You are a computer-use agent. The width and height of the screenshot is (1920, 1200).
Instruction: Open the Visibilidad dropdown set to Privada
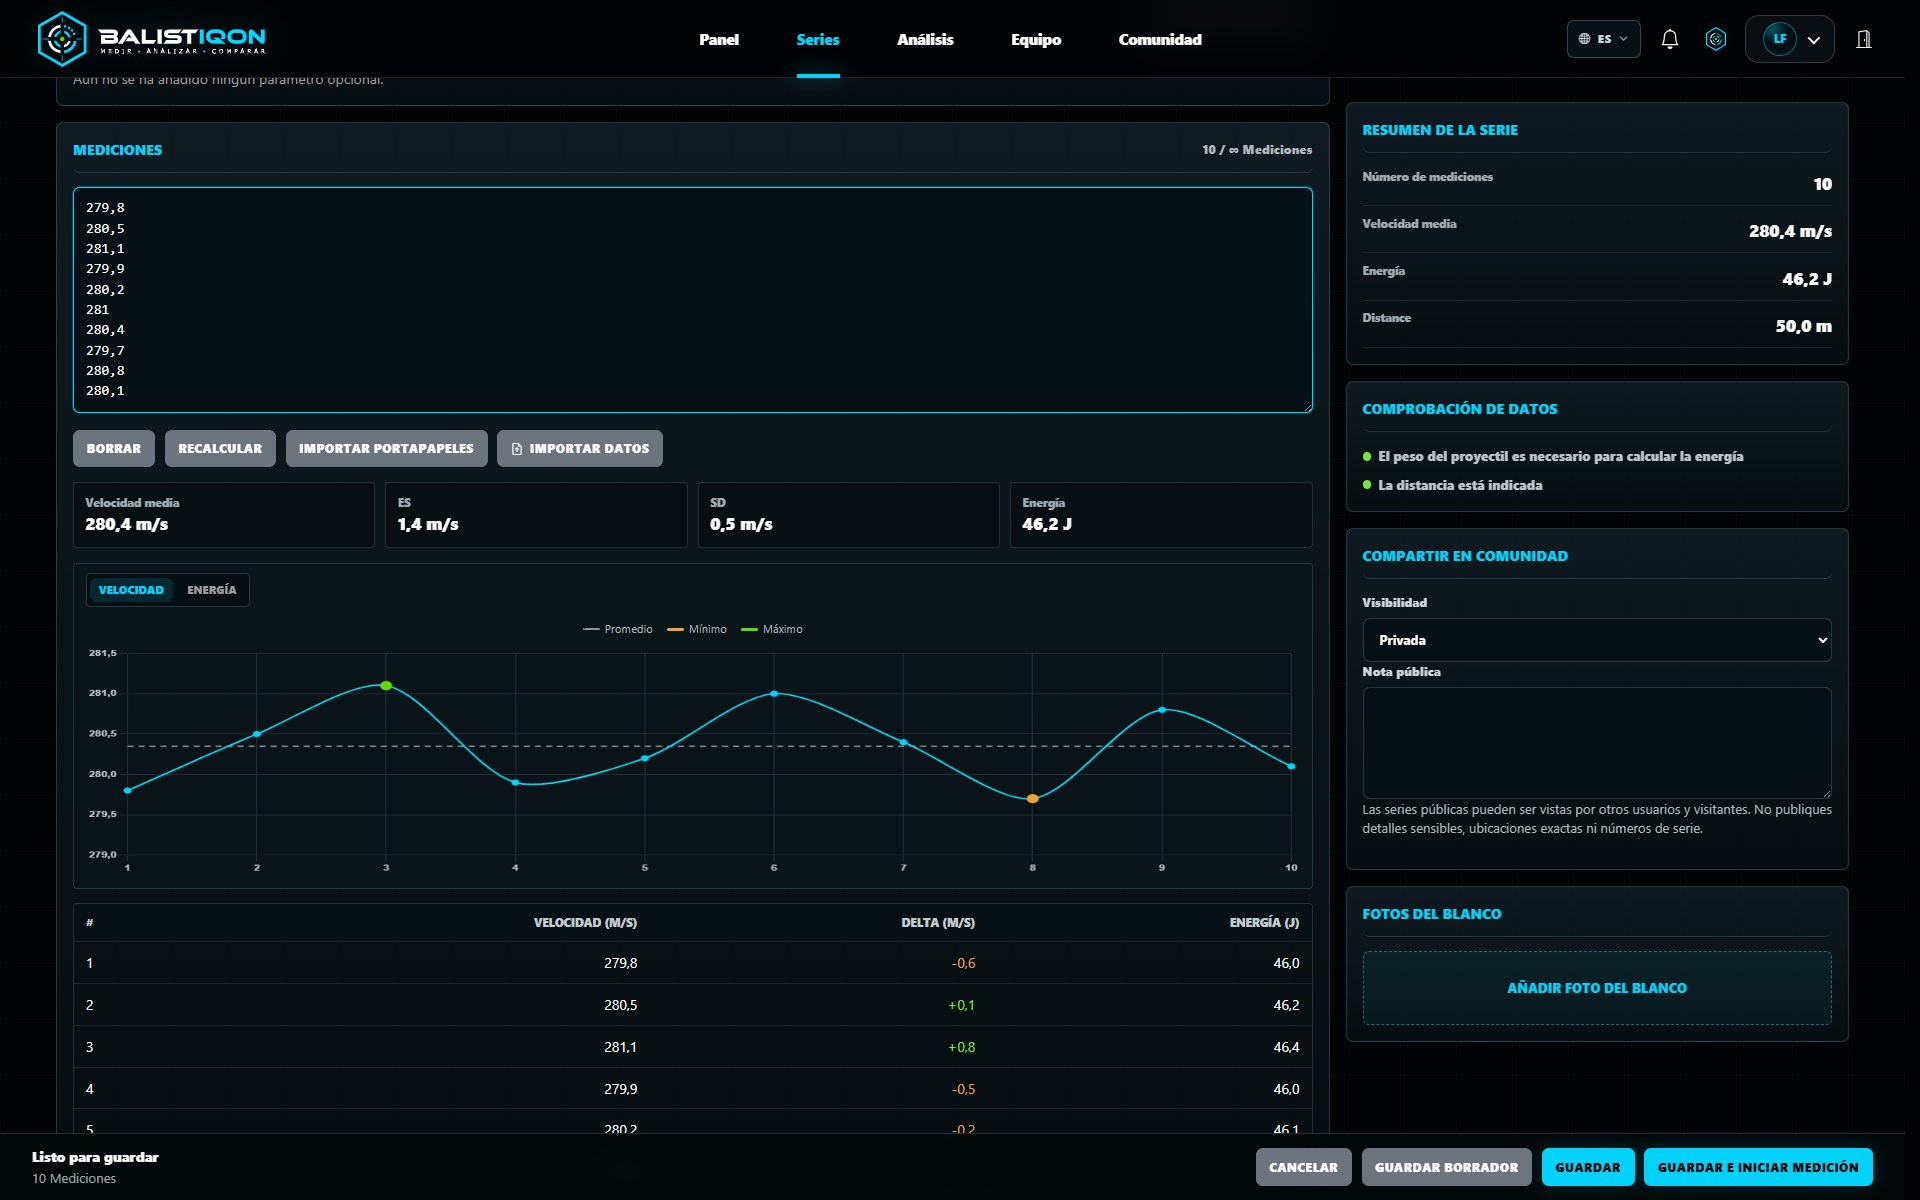pos(1596,640)
